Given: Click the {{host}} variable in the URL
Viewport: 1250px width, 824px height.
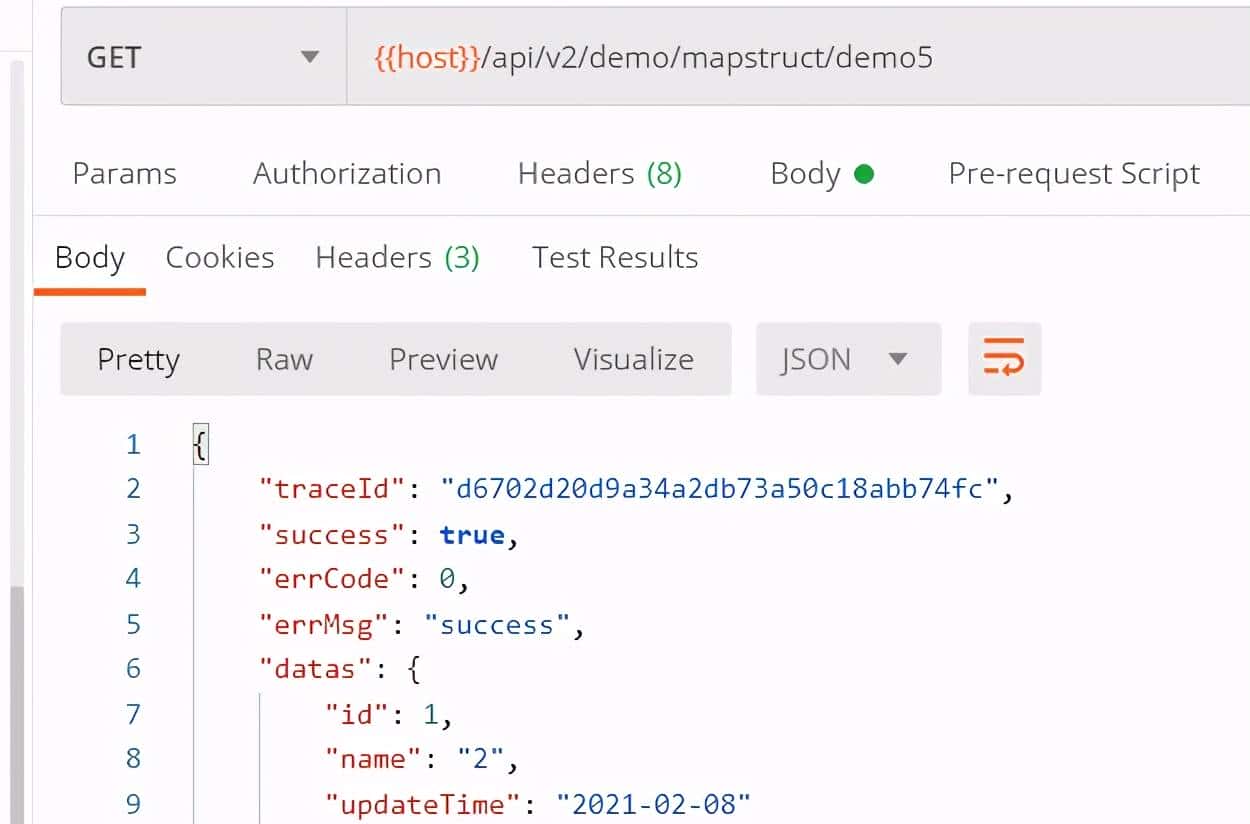Looking at the screenshot, I should click(x=422, y=57).
